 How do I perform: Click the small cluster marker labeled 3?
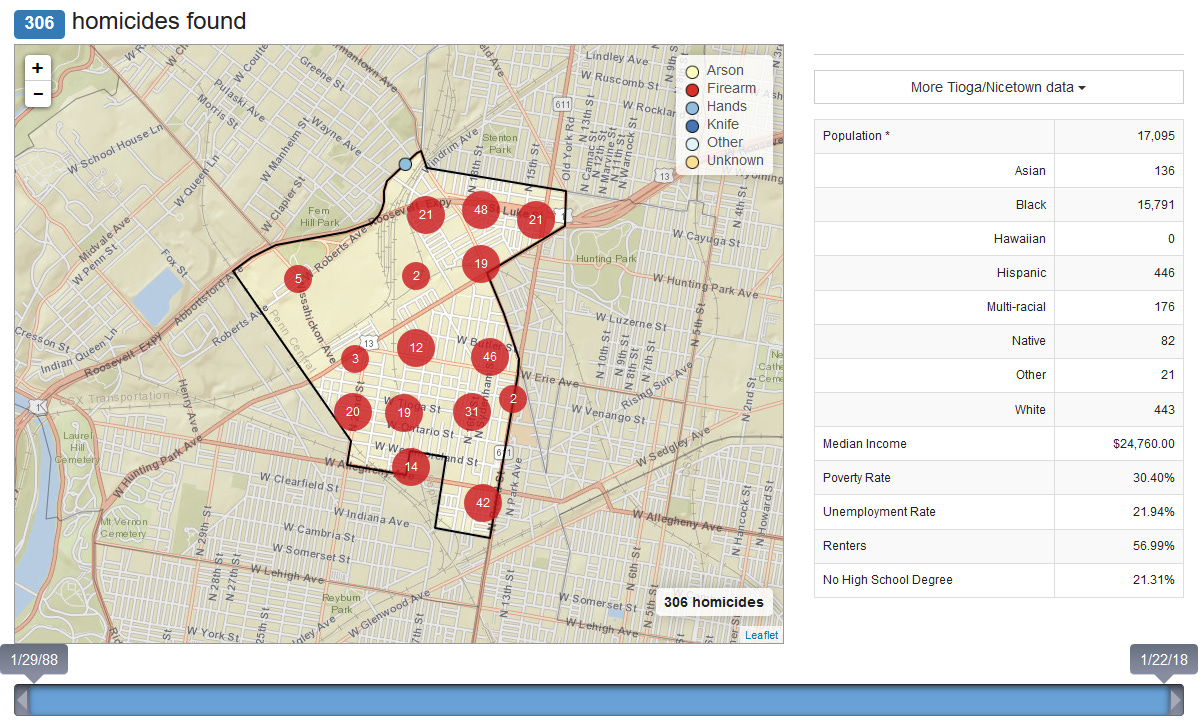(355, 358)
